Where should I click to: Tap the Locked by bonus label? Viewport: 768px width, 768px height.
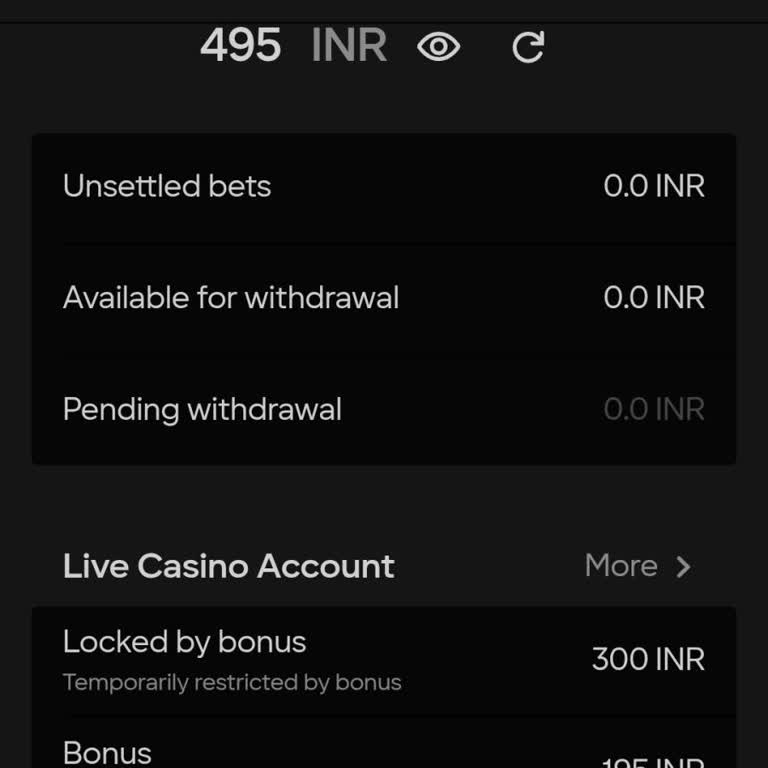[x=184, y=642]
